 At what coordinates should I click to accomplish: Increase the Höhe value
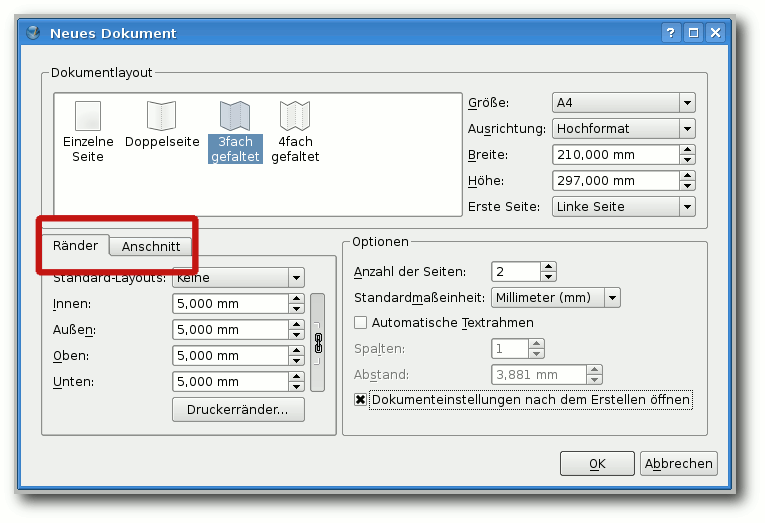[x=687, y=176]
